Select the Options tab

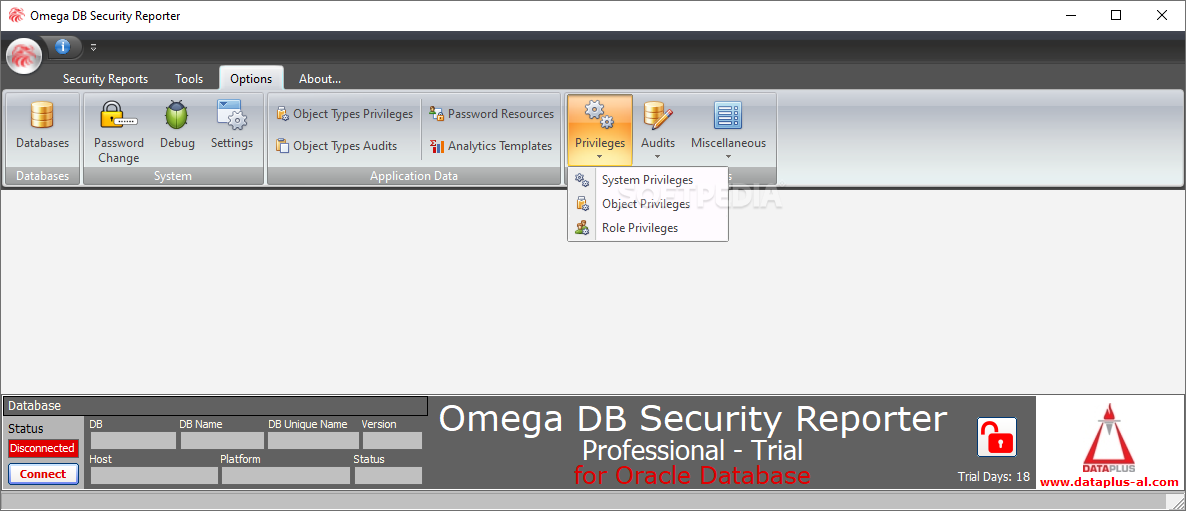coord(251,79)
